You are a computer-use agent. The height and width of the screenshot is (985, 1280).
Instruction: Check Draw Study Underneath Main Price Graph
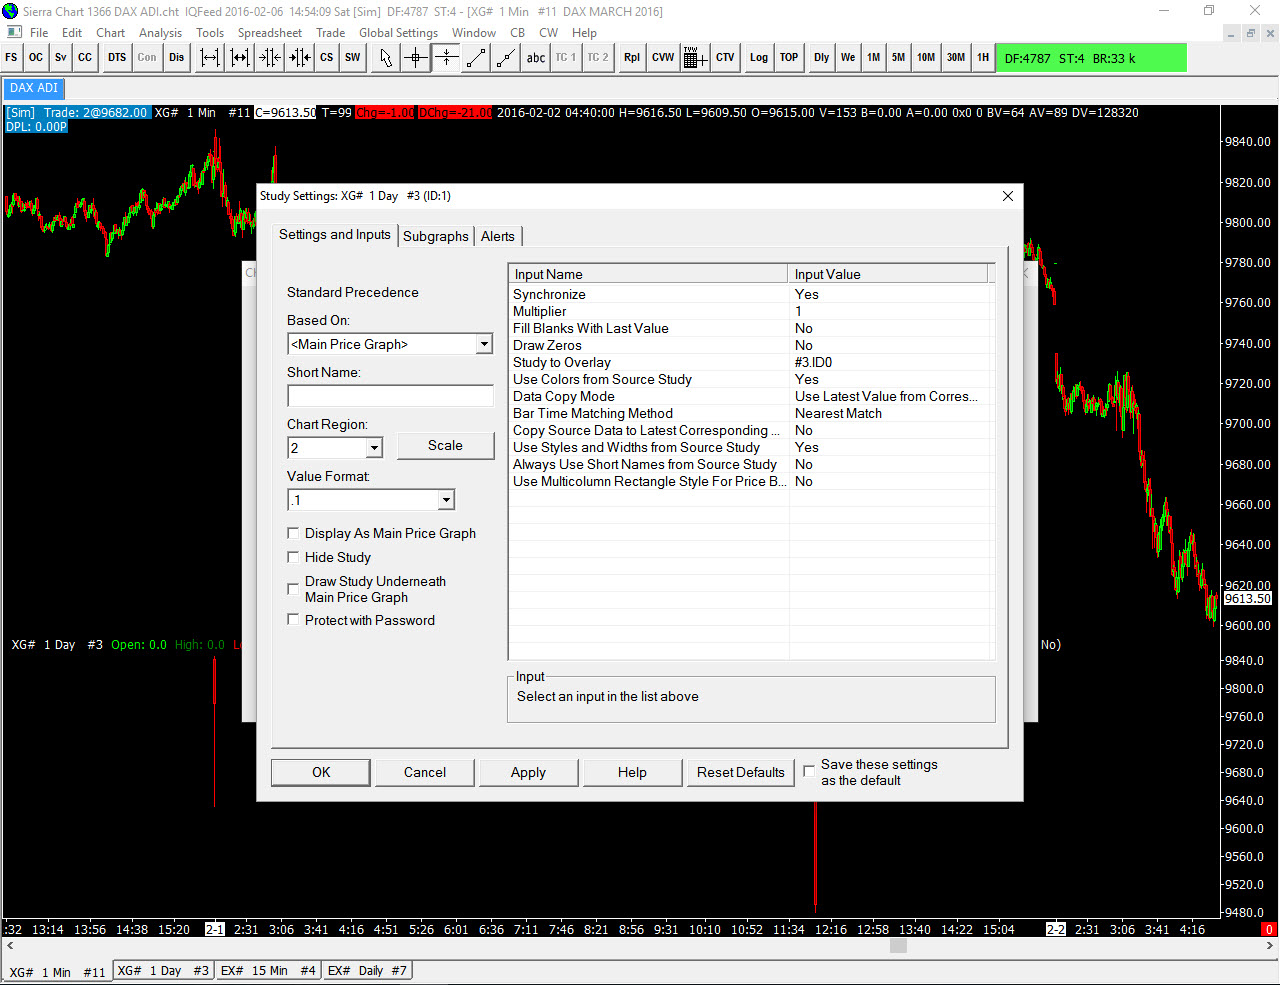click(x=293, y=589)
